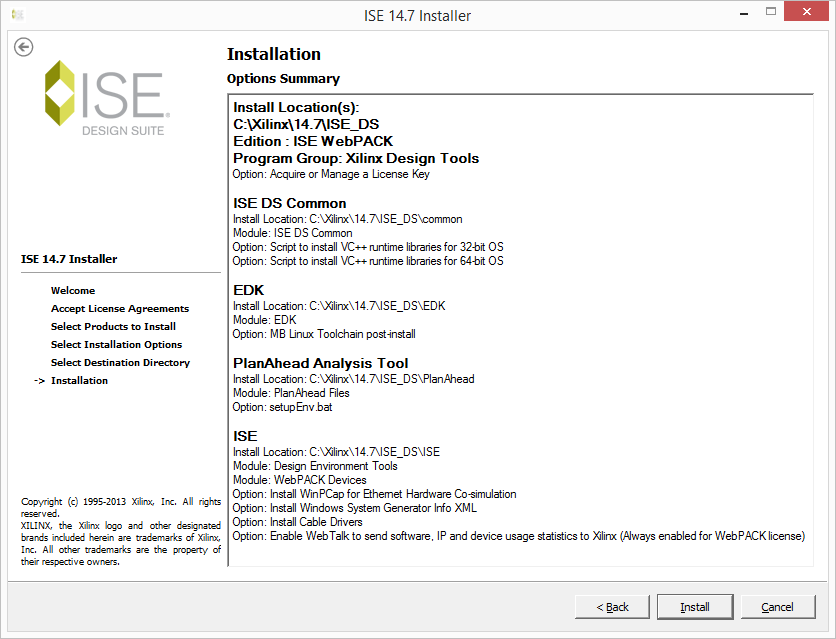Click the ISE_DS\common install location line

point(348,219)
